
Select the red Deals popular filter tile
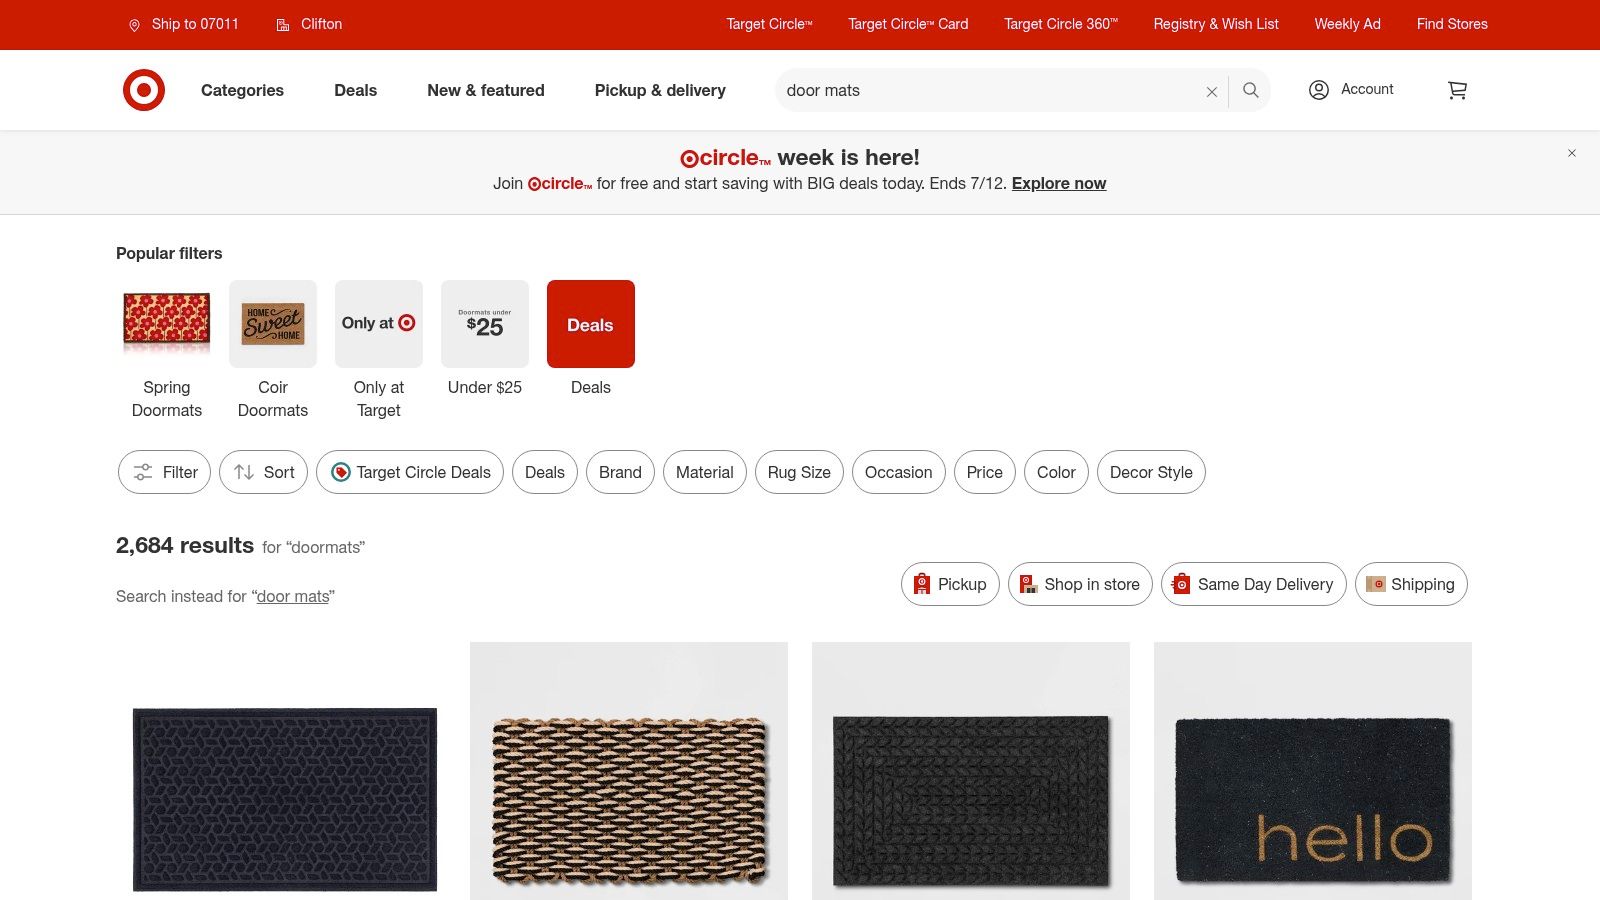[x=591, y=324]
